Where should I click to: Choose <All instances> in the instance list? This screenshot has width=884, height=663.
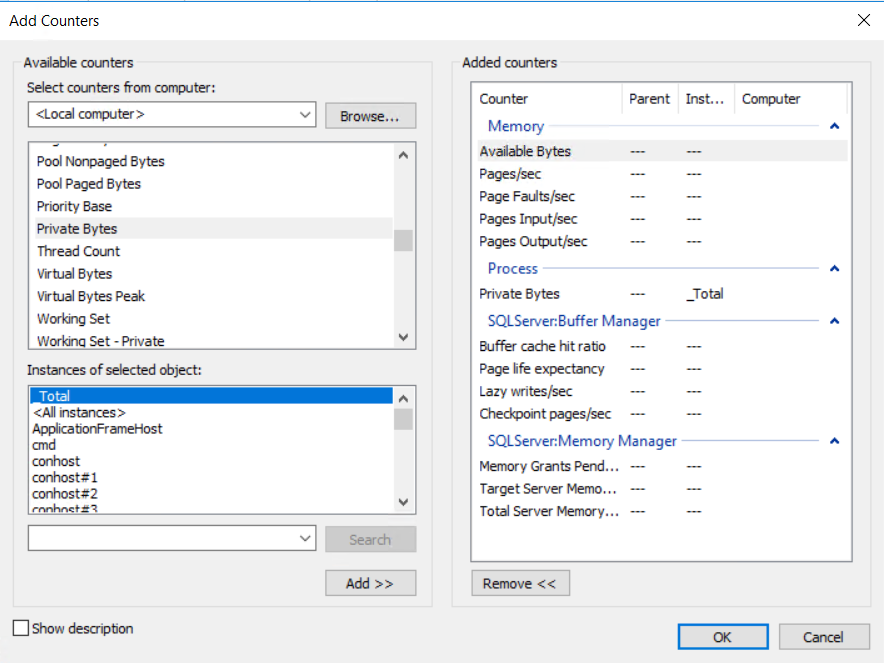pos(79,412)
